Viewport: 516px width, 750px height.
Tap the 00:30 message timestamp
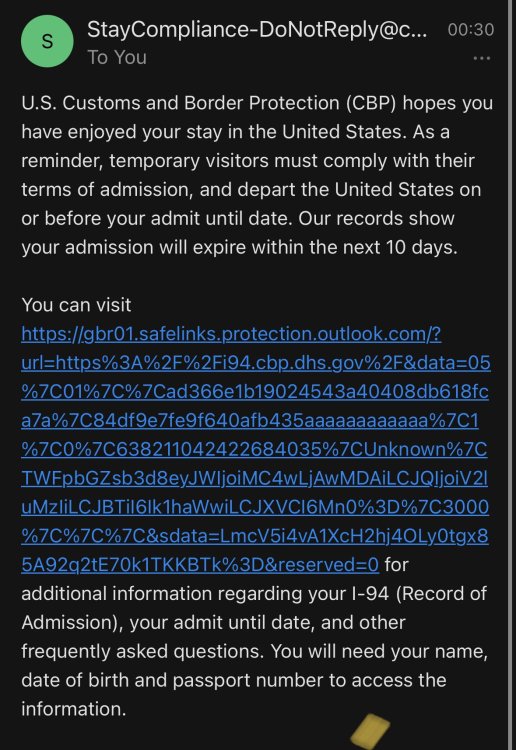click(x=471, y=30)
